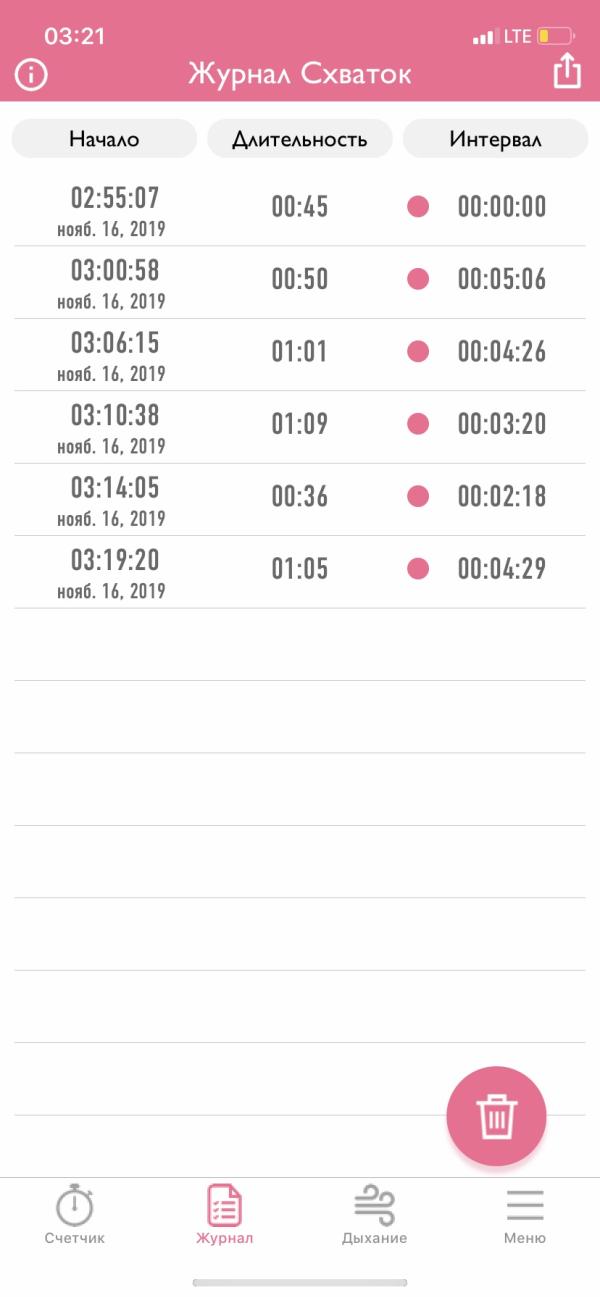Tap the battery indicator in status bar
600x1297 pixels.
pos(555,36)
